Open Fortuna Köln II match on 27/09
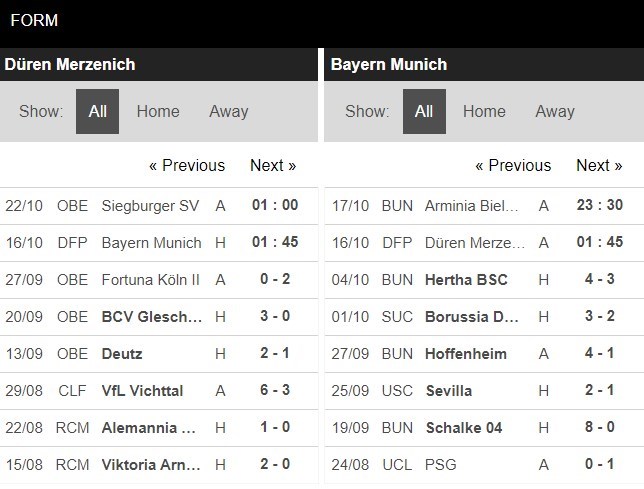The height and width of the screenshot is (489, 644). click(x=159, y=280)
